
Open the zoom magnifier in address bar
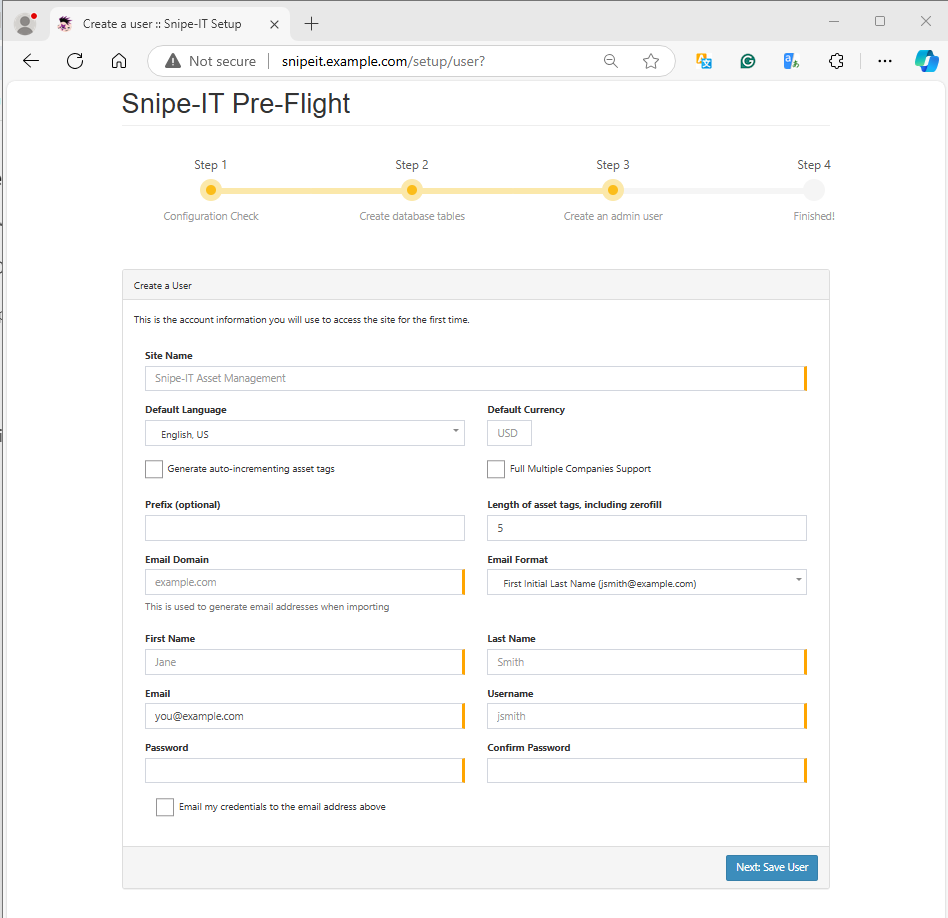coord(611,61)
